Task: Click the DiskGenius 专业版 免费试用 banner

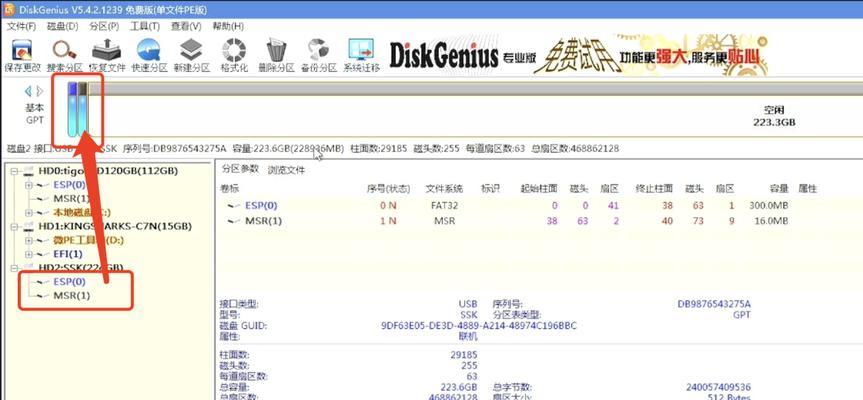Action: tap(578, 55)
